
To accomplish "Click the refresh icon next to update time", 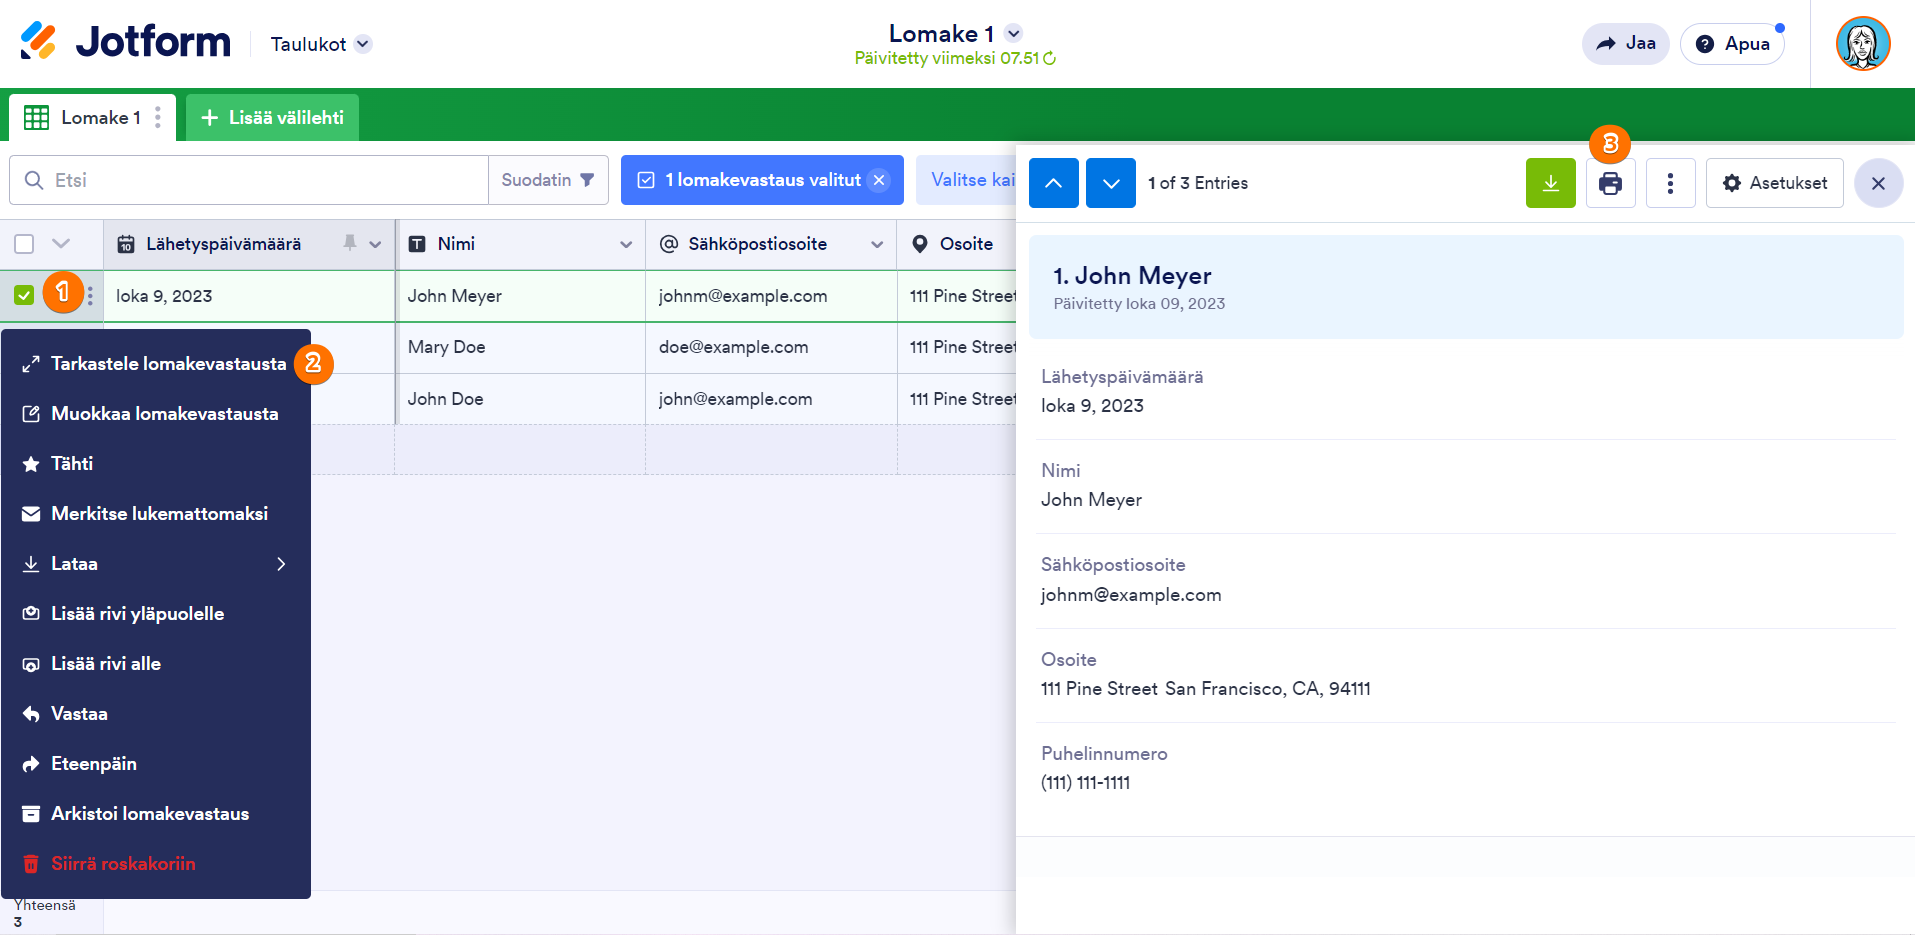I will click(1049, 59).
